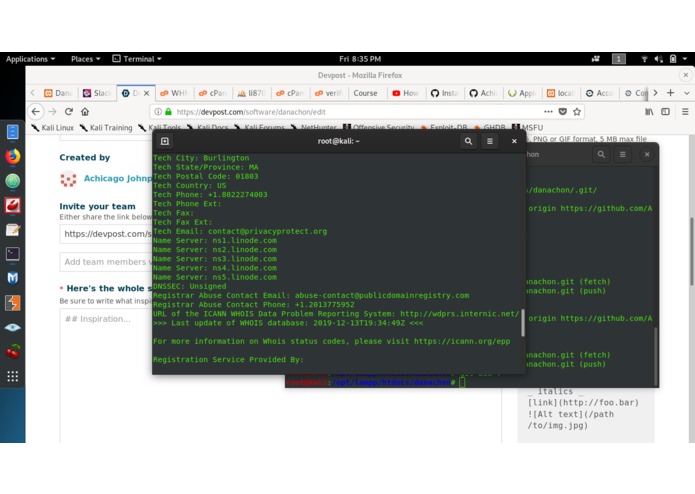Click the volume icon in system tray
Image resolution: width=695 pixels, height=494 pixels.
coord(658,58)
